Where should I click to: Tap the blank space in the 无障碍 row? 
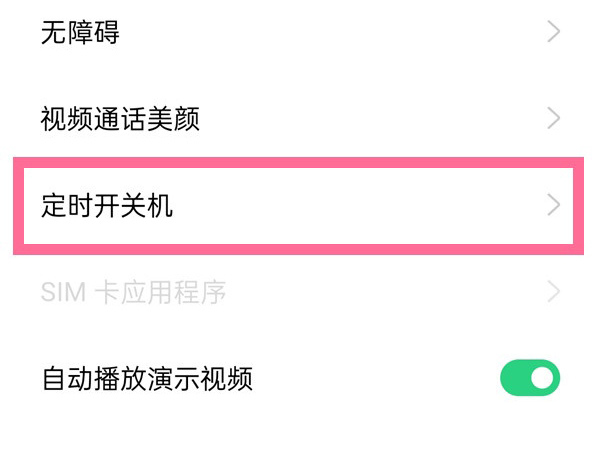point(330,33)
